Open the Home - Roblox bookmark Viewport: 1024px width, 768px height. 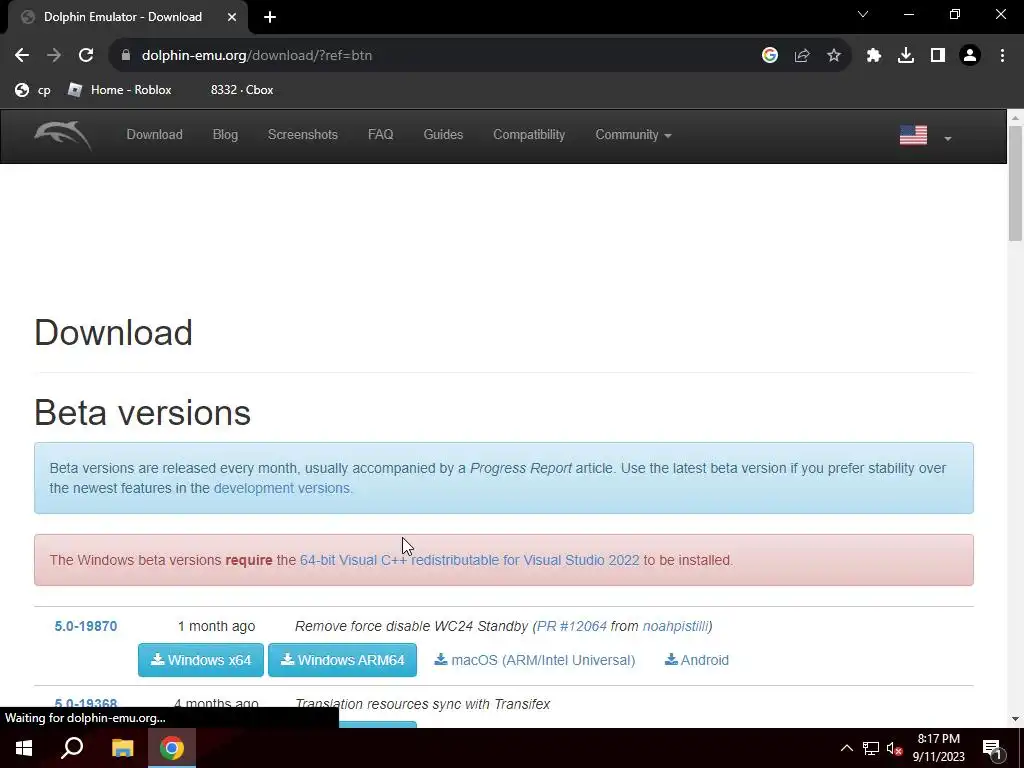pos(120,90)
